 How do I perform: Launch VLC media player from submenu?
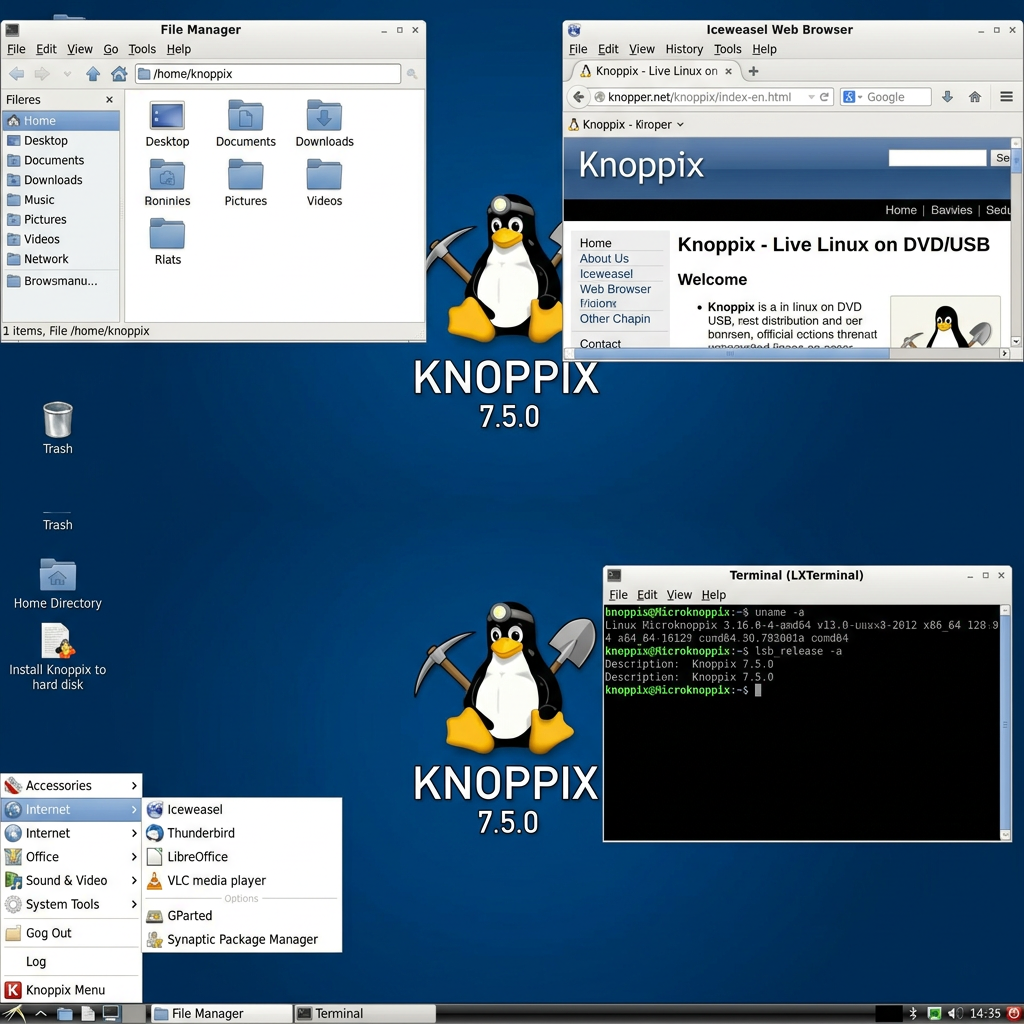[242, 880]
